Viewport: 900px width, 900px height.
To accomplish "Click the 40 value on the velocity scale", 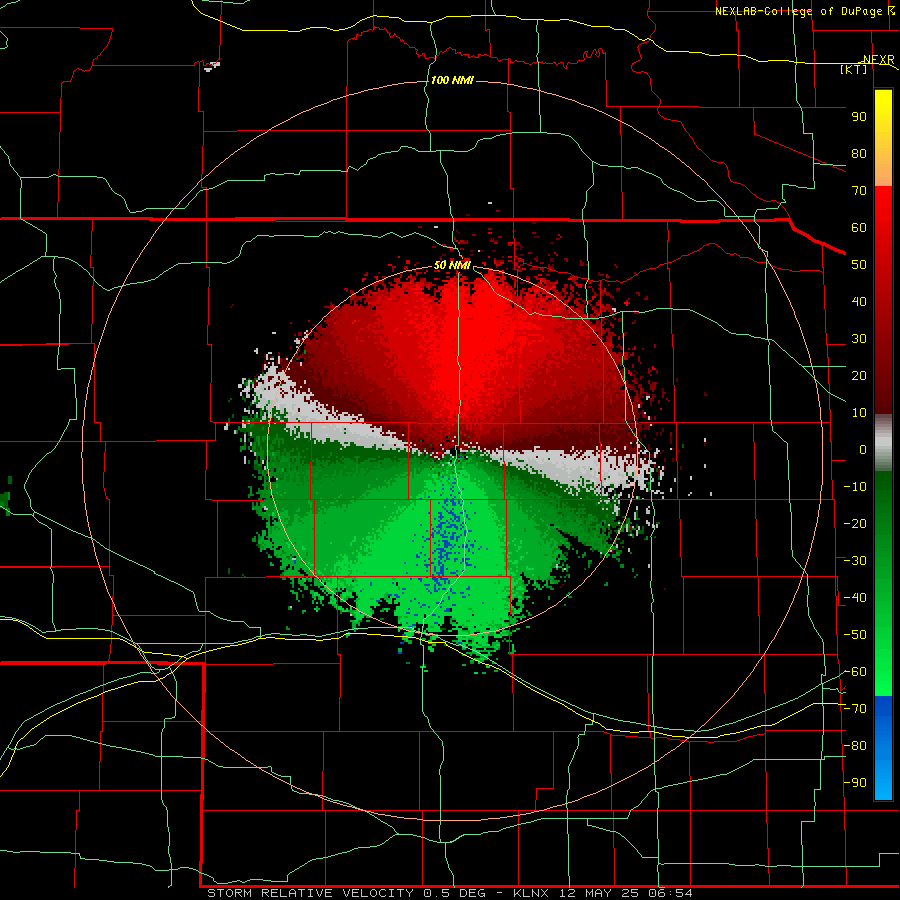I will tap(859, 302).
